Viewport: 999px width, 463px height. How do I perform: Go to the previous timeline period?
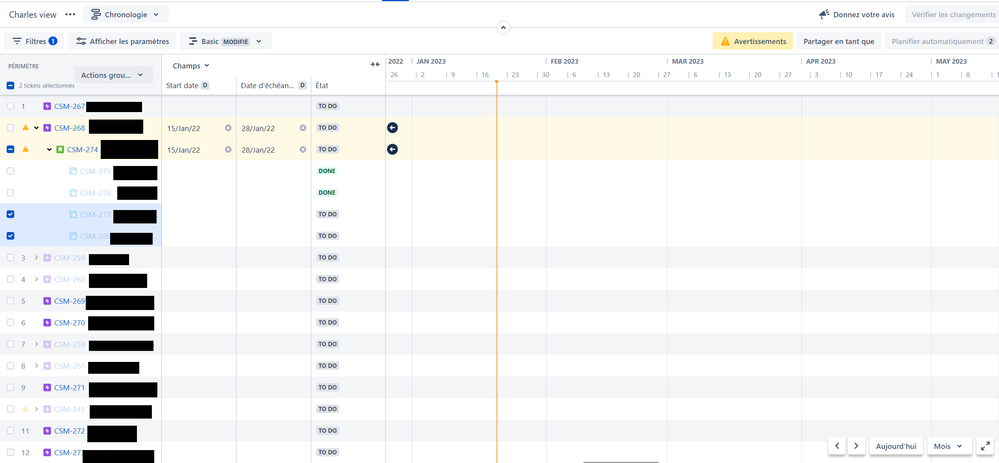837,446
